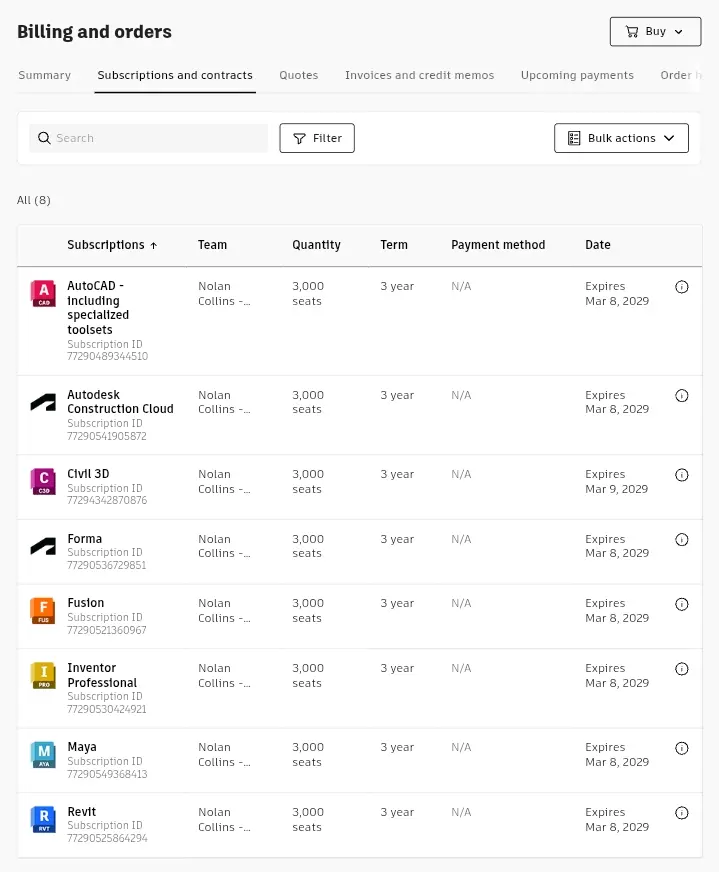Click 3 year term in Fusion row

pos(397,603)
